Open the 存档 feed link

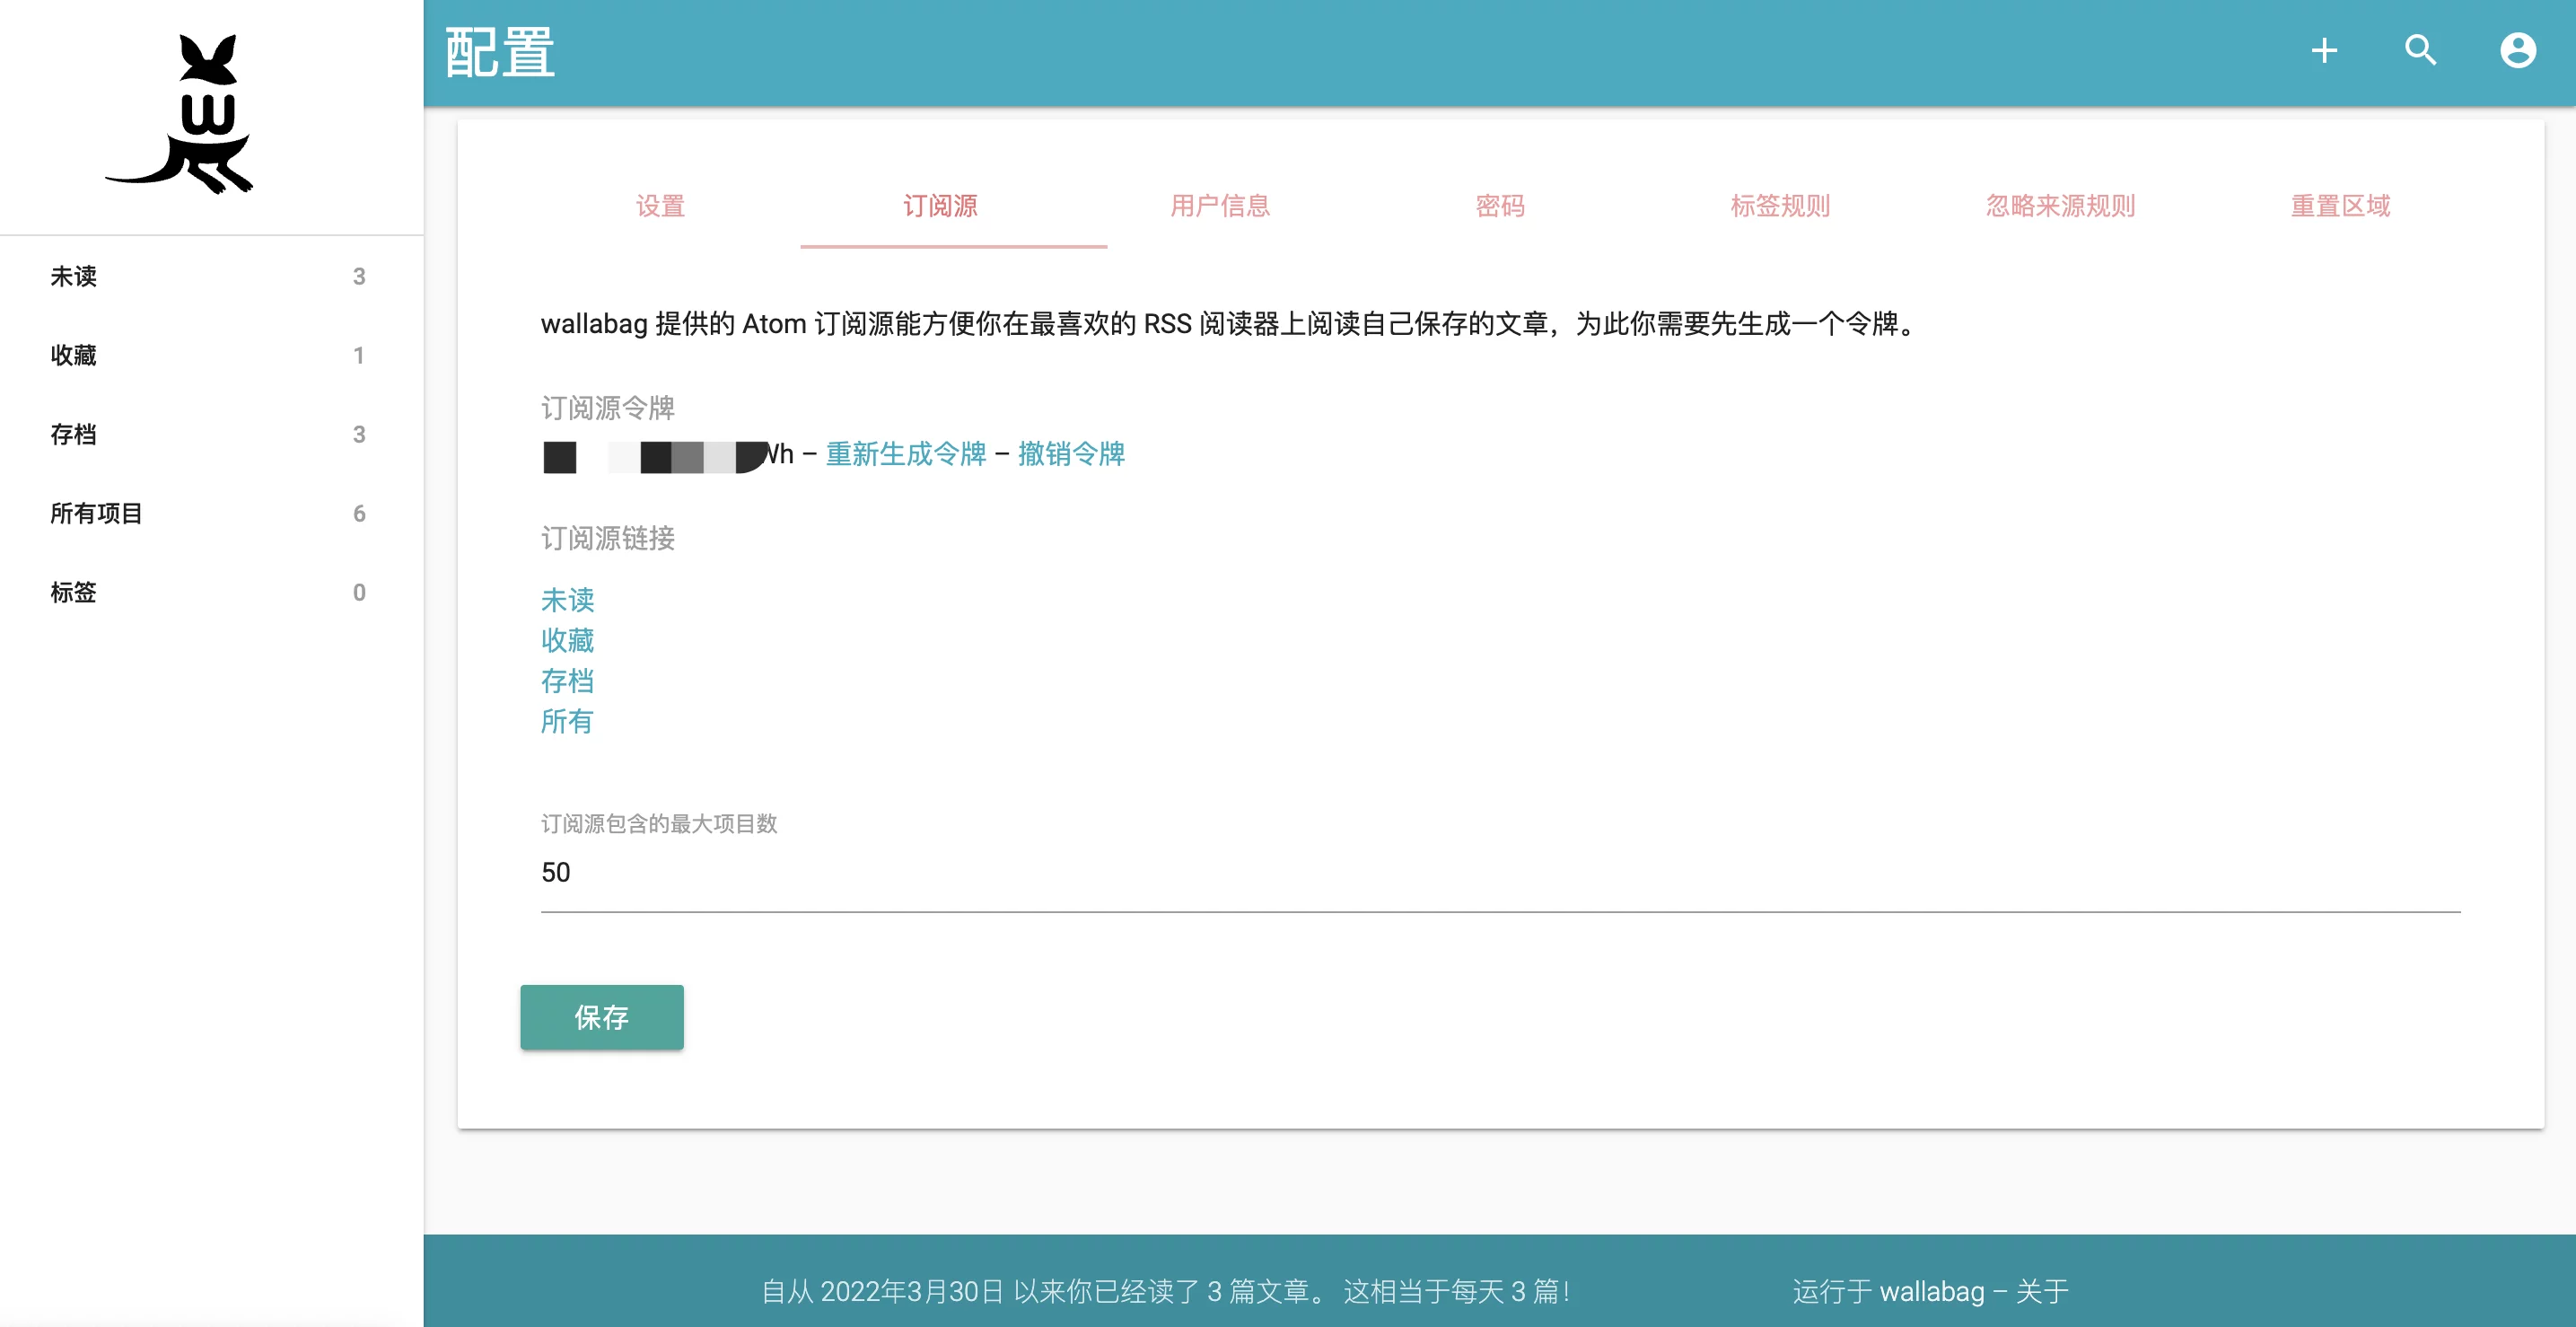tap(567, 681)
